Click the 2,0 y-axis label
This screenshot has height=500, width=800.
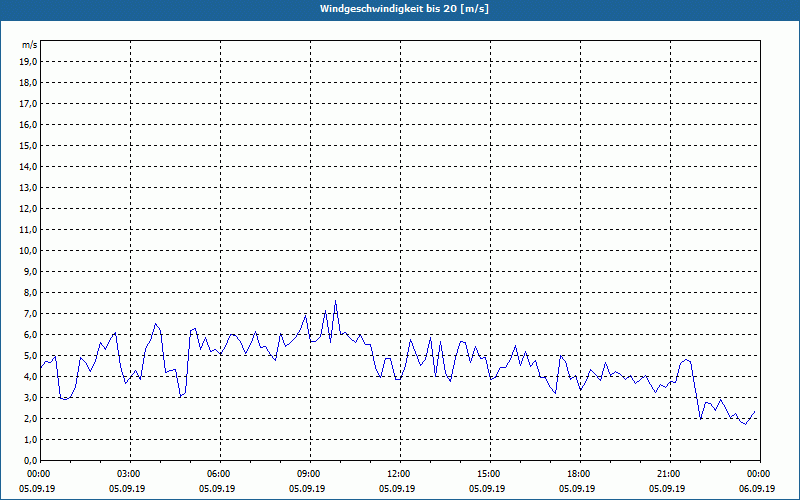pos(30,418)
